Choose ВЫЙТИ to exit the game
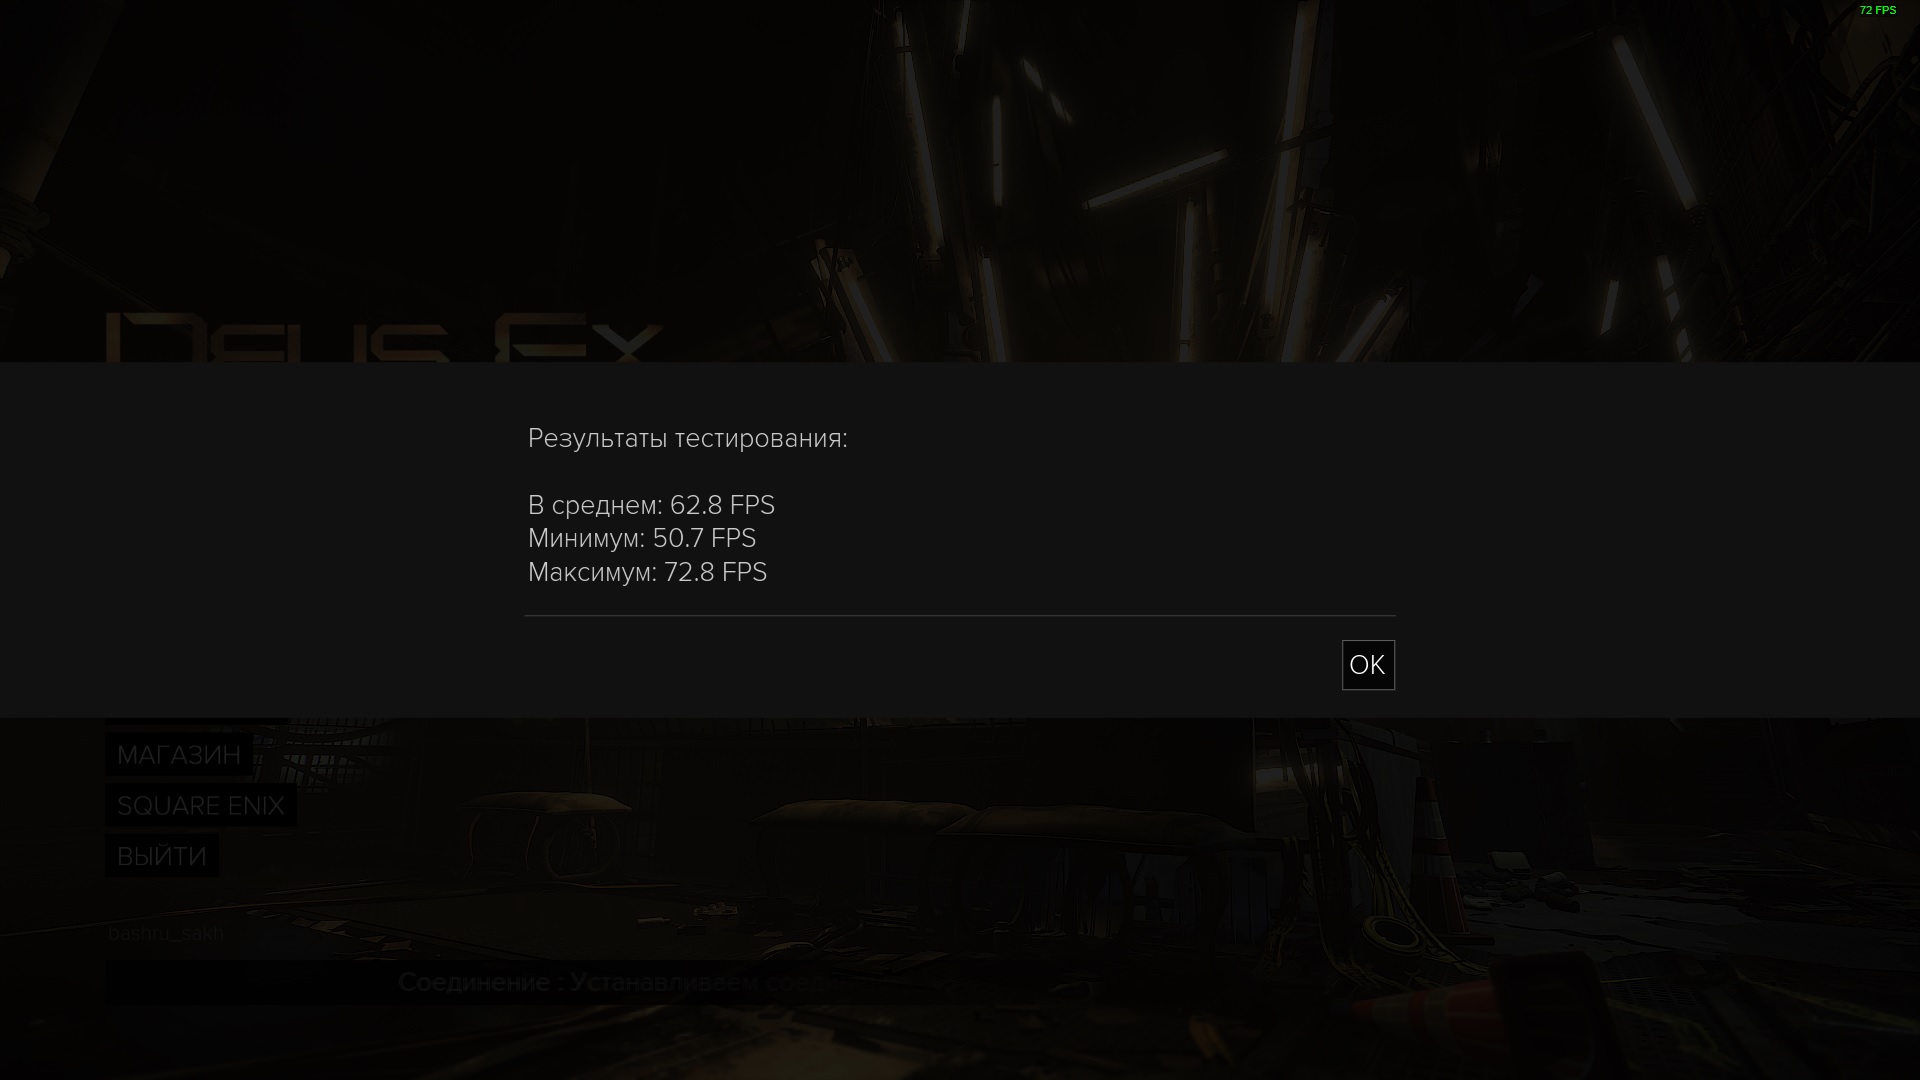This screenshot has width=1920, height=1080. click(162, 857)
